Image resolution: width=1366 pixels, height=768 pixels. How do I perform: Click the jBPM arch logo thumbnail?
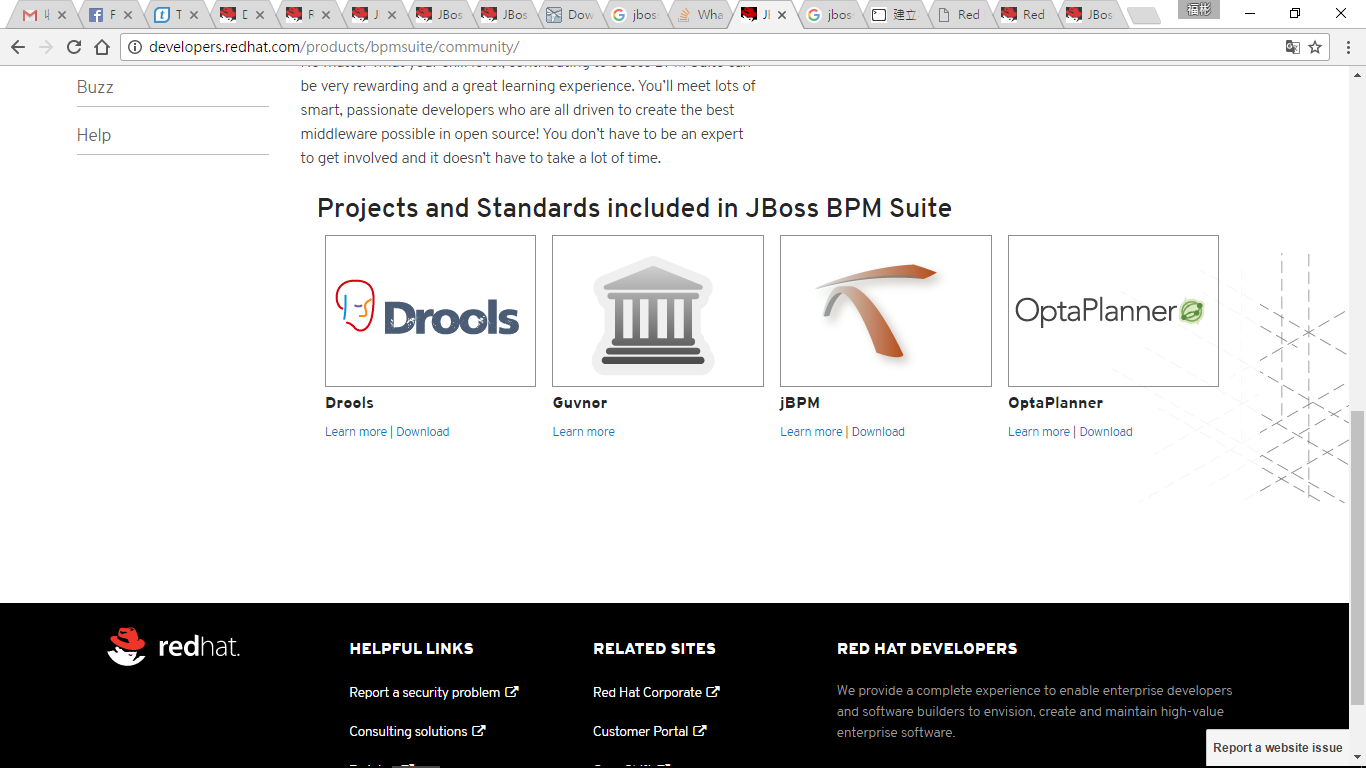[x=886, y=311]
